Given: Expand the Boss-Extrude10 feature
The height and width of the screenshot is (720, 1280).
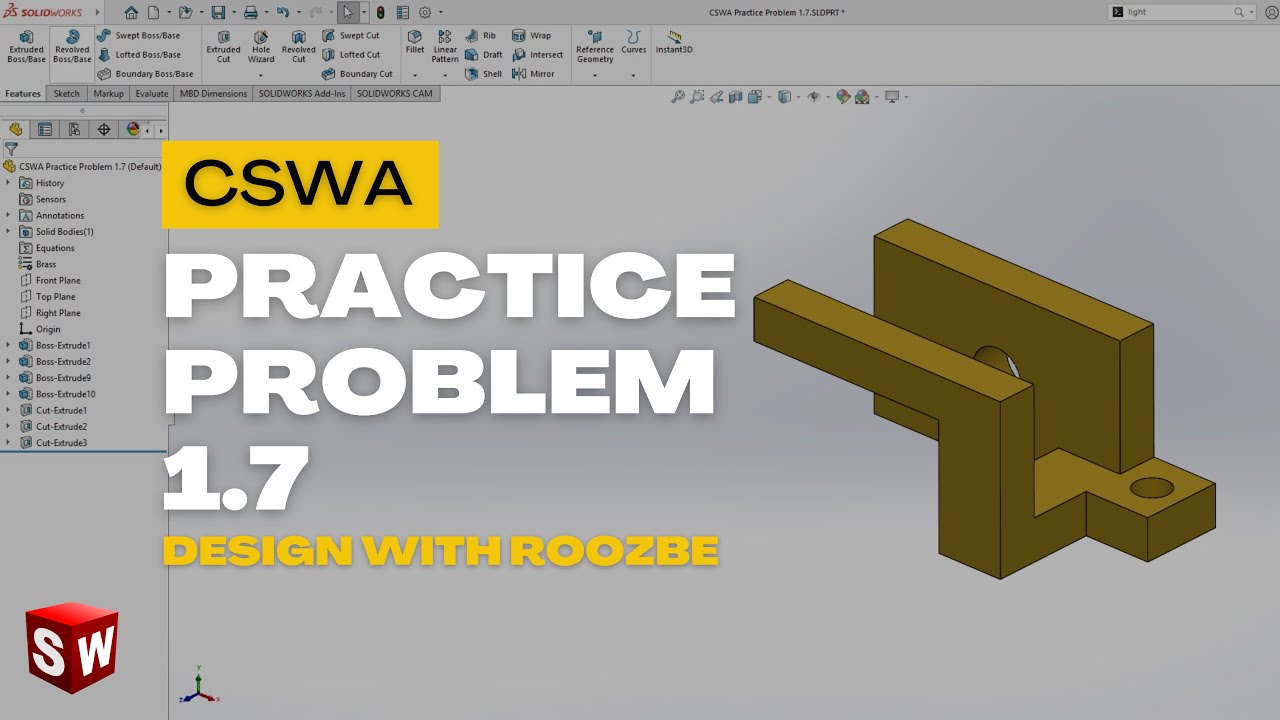Looking at the screenshot, I should pos(8,394).
